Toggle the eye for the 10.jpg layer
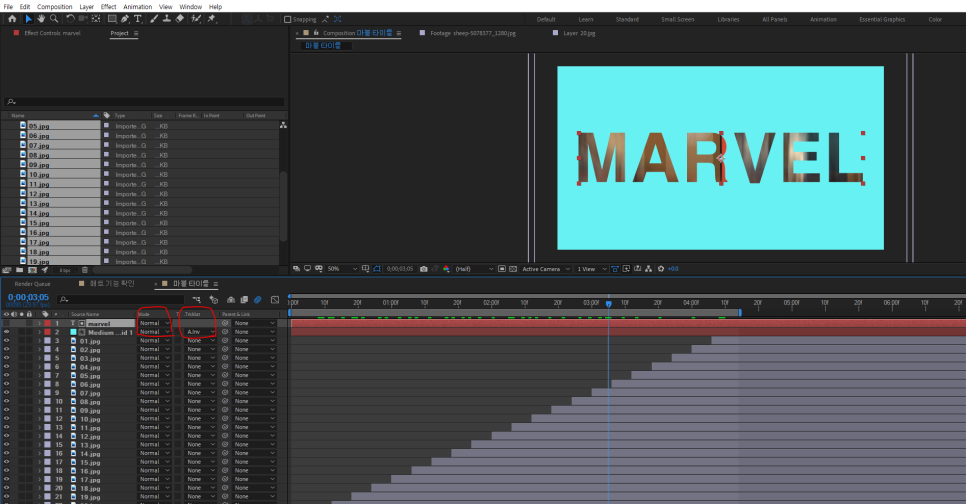 [7, 418]
